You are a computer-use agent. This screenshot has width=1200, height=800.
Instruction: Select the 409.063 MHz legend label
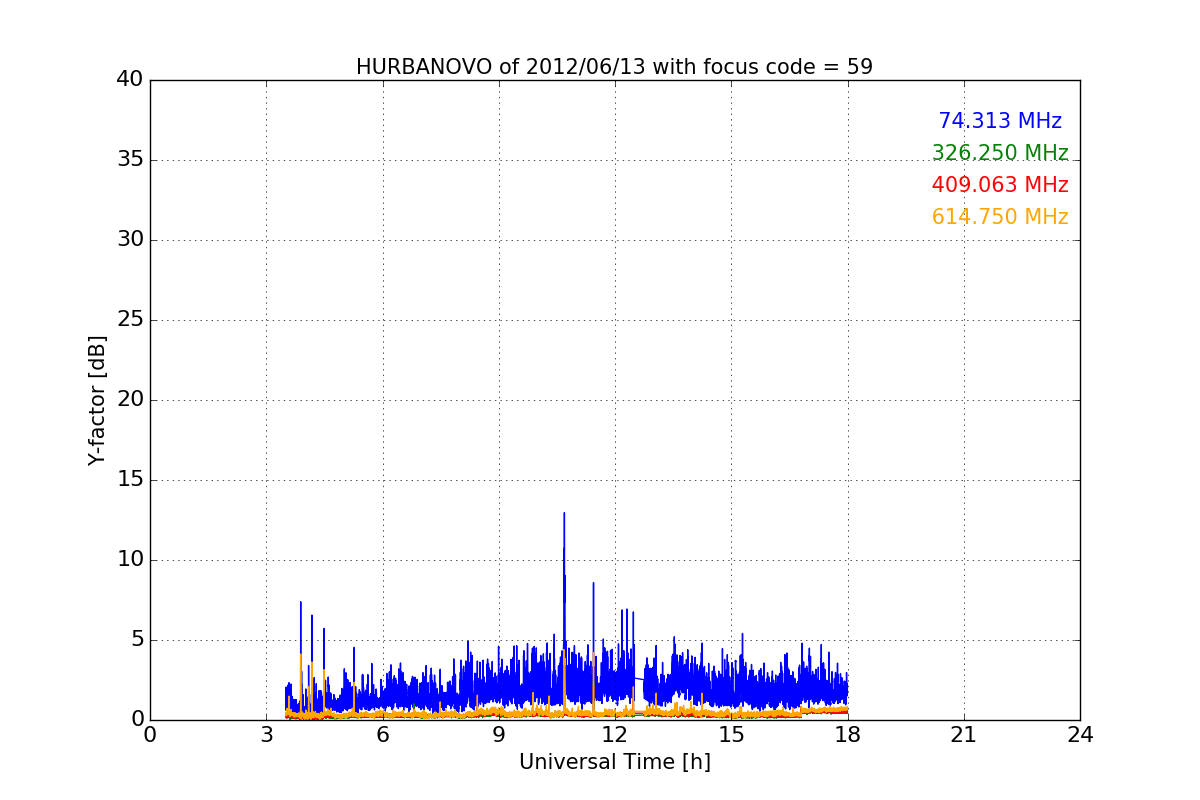pos(1000,185)
